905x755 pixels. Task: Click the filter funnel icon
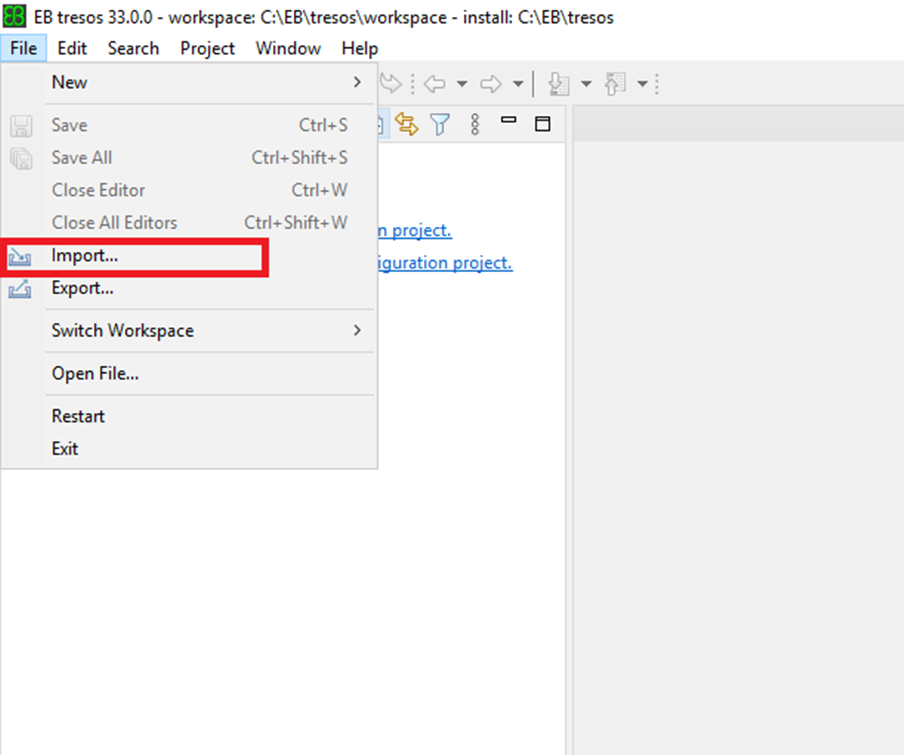click(x=440, y=124)
